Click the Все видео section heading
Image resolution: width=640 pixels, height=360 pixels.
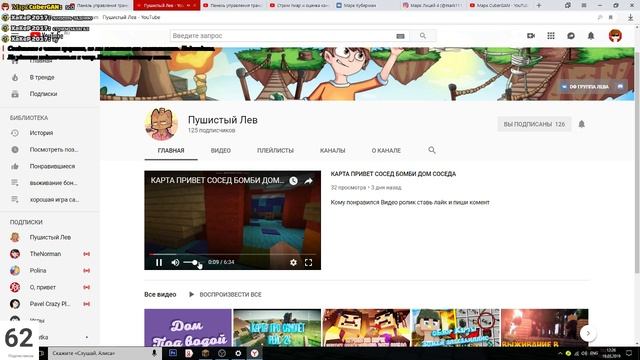[x=160, y=294]
